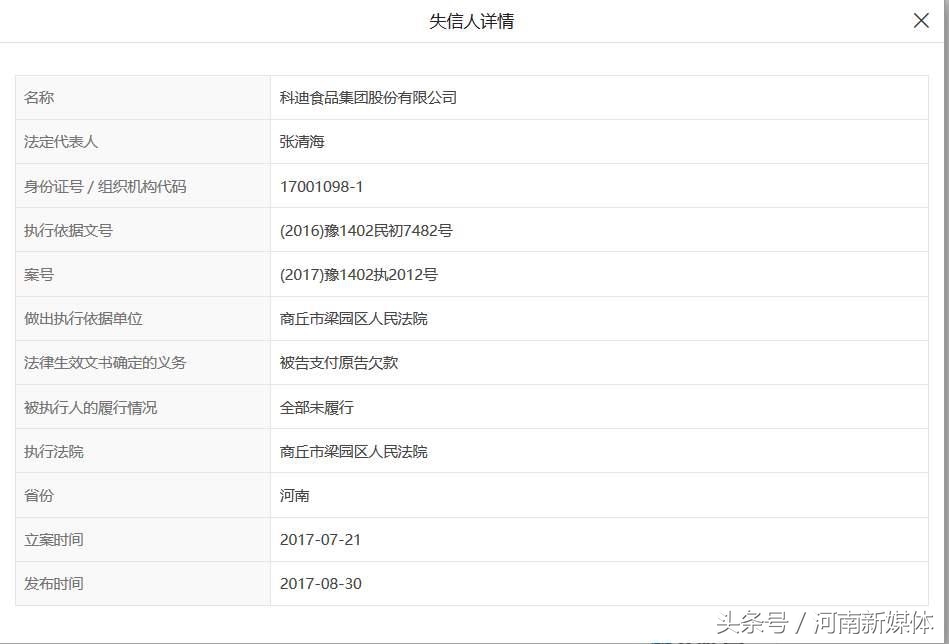Close the 失信人详情 dialog

coord(920,19)
